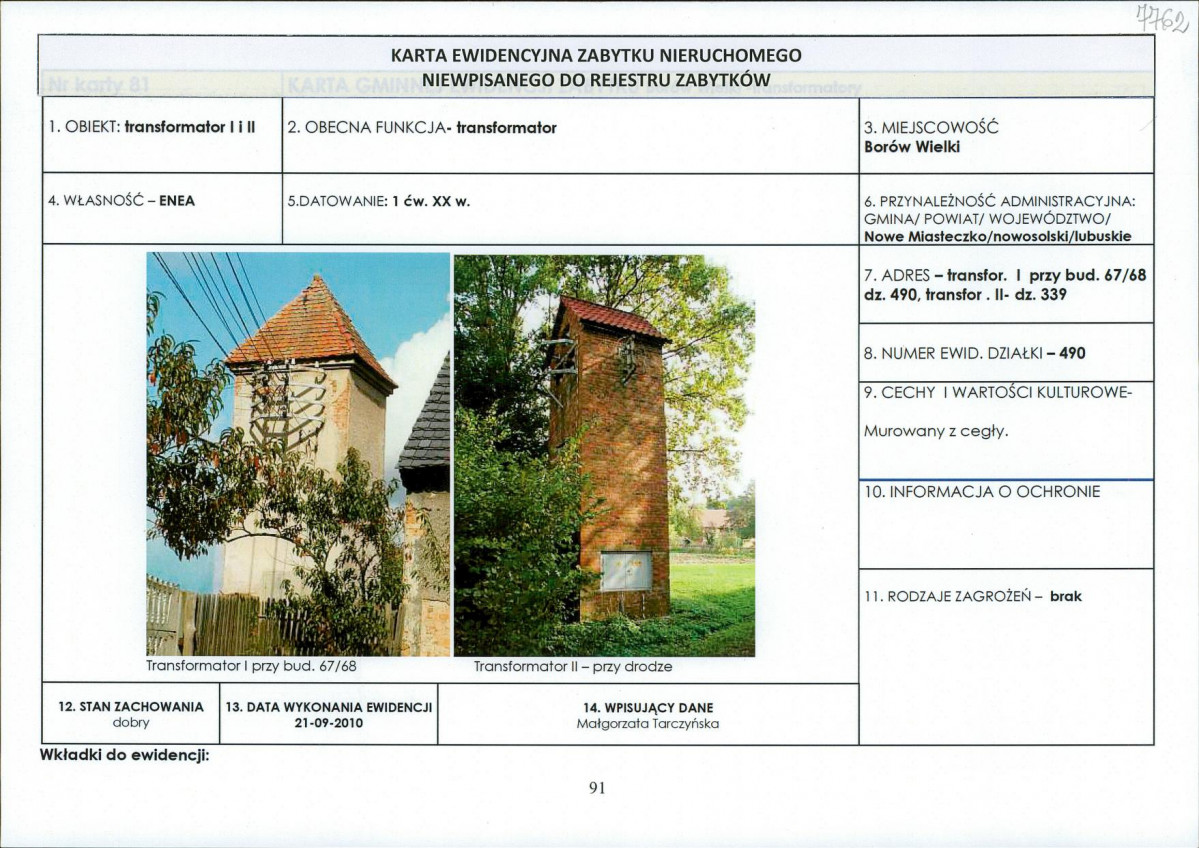The height and width of the screenshot is (848, 1199).
Task: Click the photo of Transformator I
Action: [298, 453]
